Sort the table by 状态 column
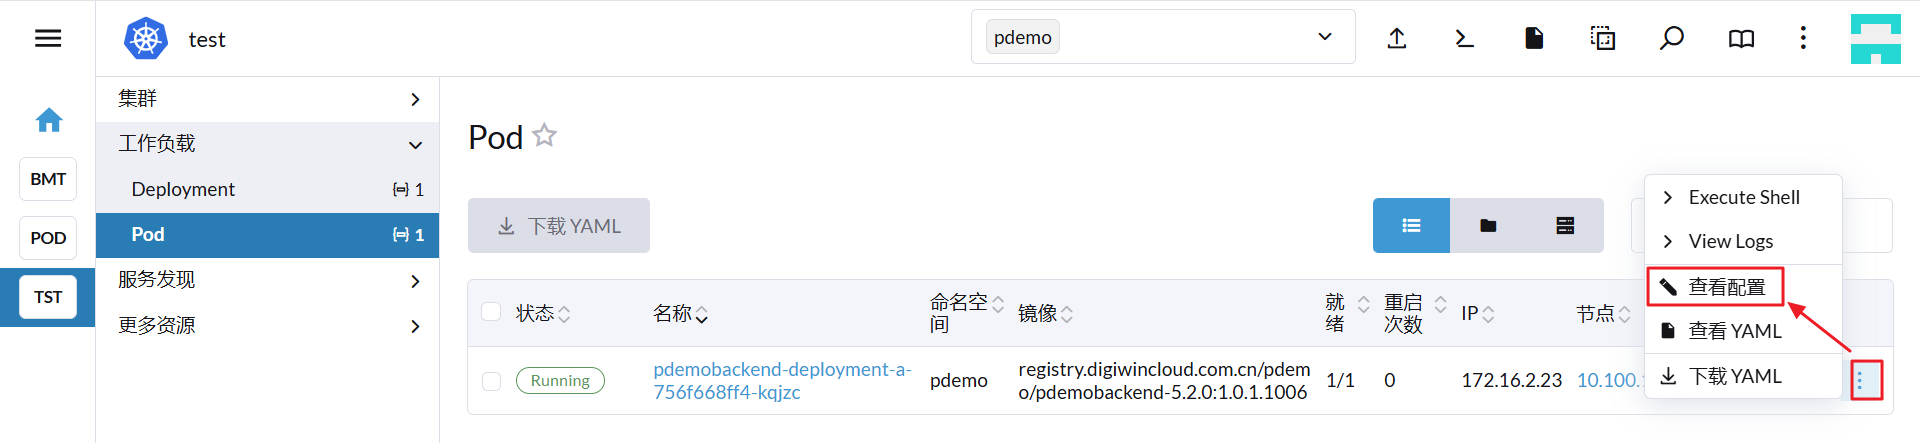The width and height of the screenshot is (1920, 443). [x=543, y=313]
